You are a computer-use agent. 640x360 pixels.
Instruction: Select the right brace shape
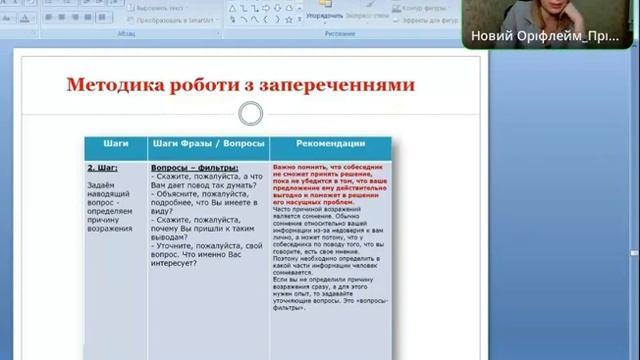pyautogui.click(x=277, y=19)
